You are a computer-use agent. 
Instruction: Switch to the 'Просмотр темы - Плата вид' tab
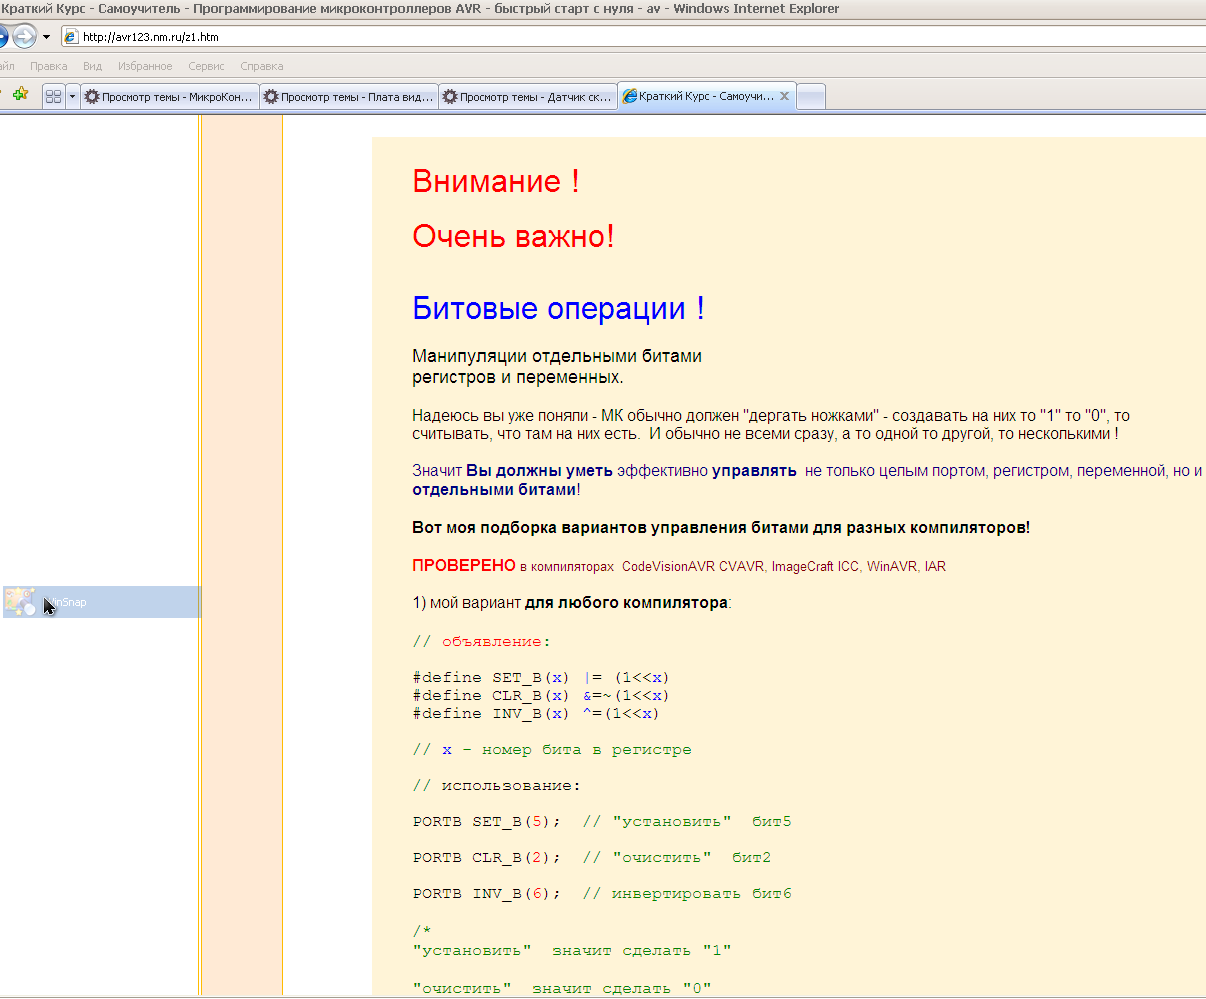348,97
